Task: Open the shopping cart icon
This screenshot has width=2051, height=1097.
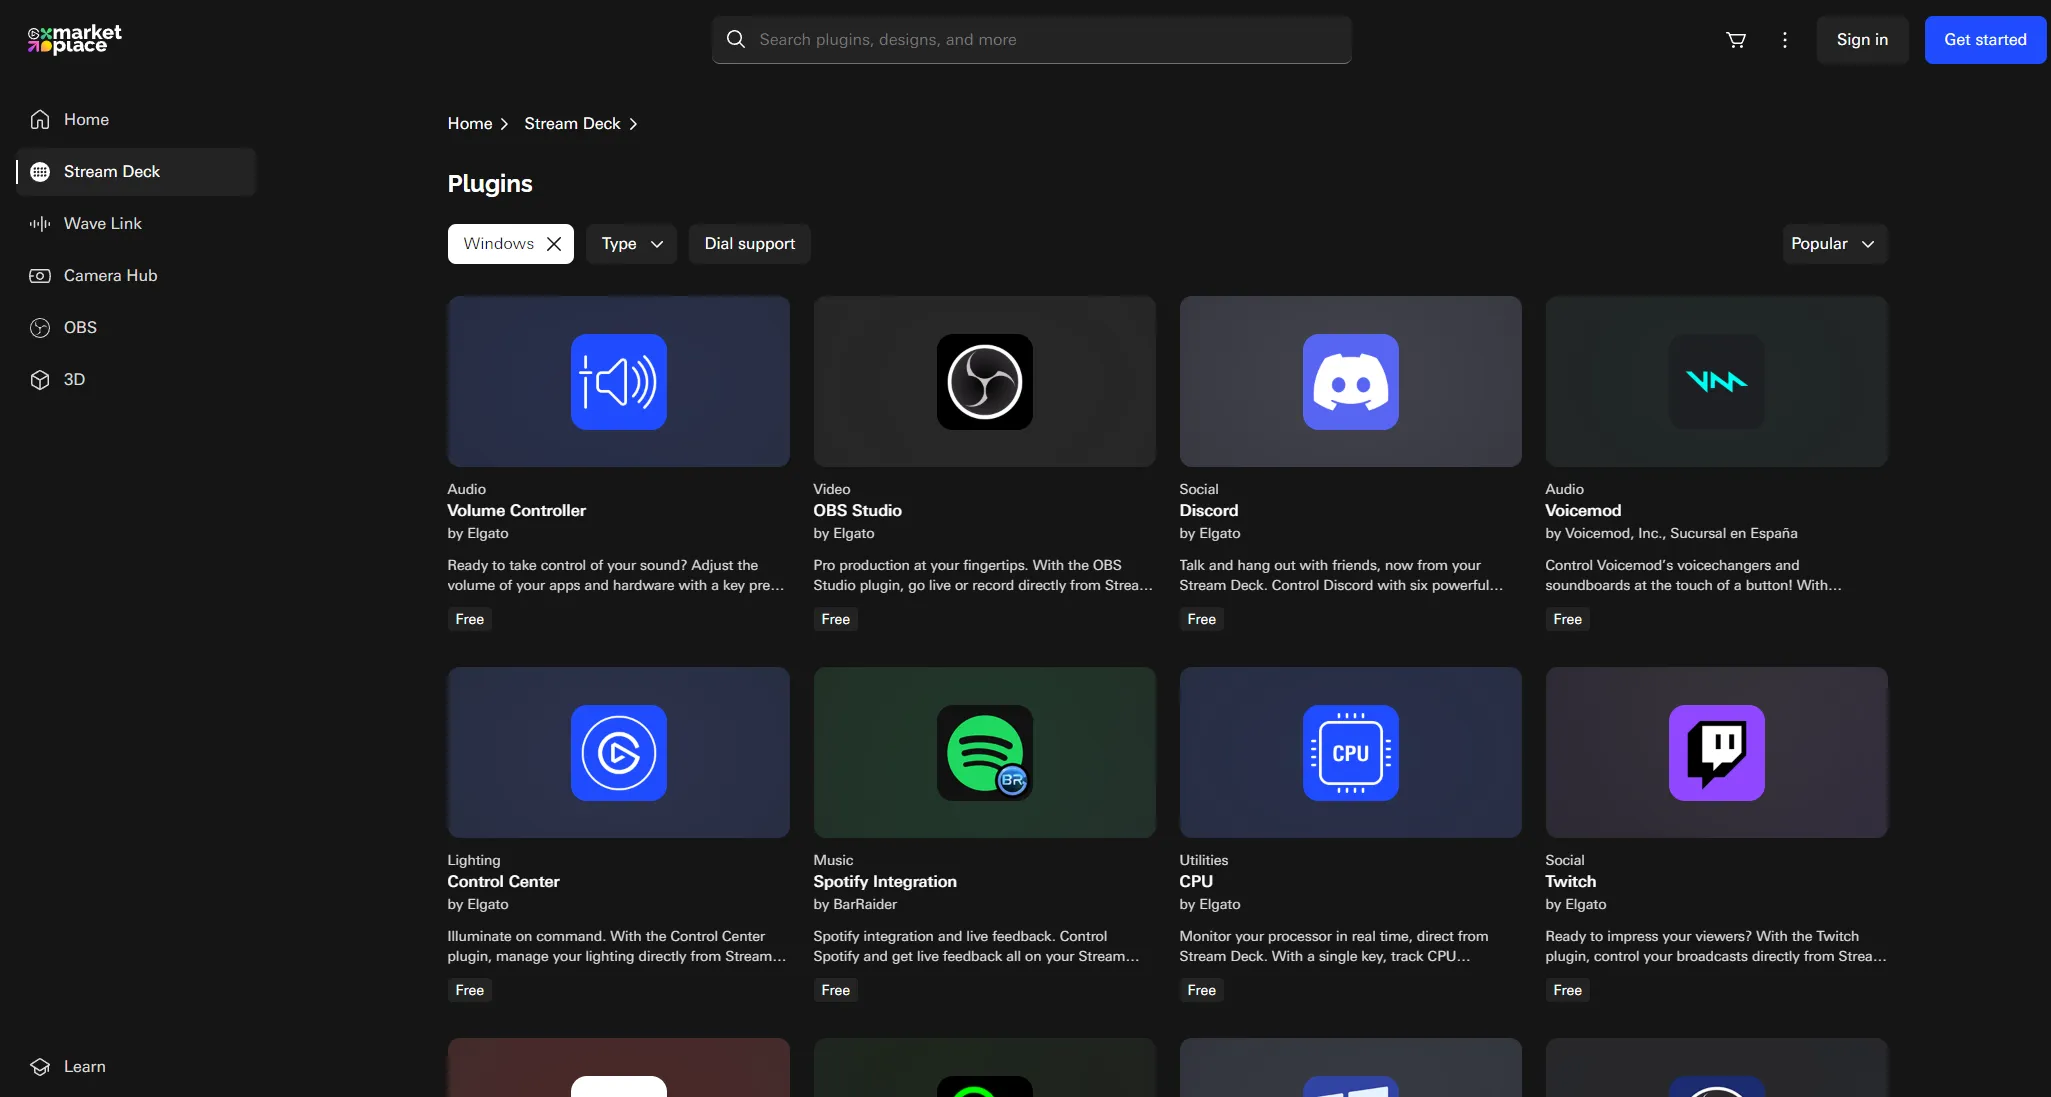Action: click(x=1736, y=40)
